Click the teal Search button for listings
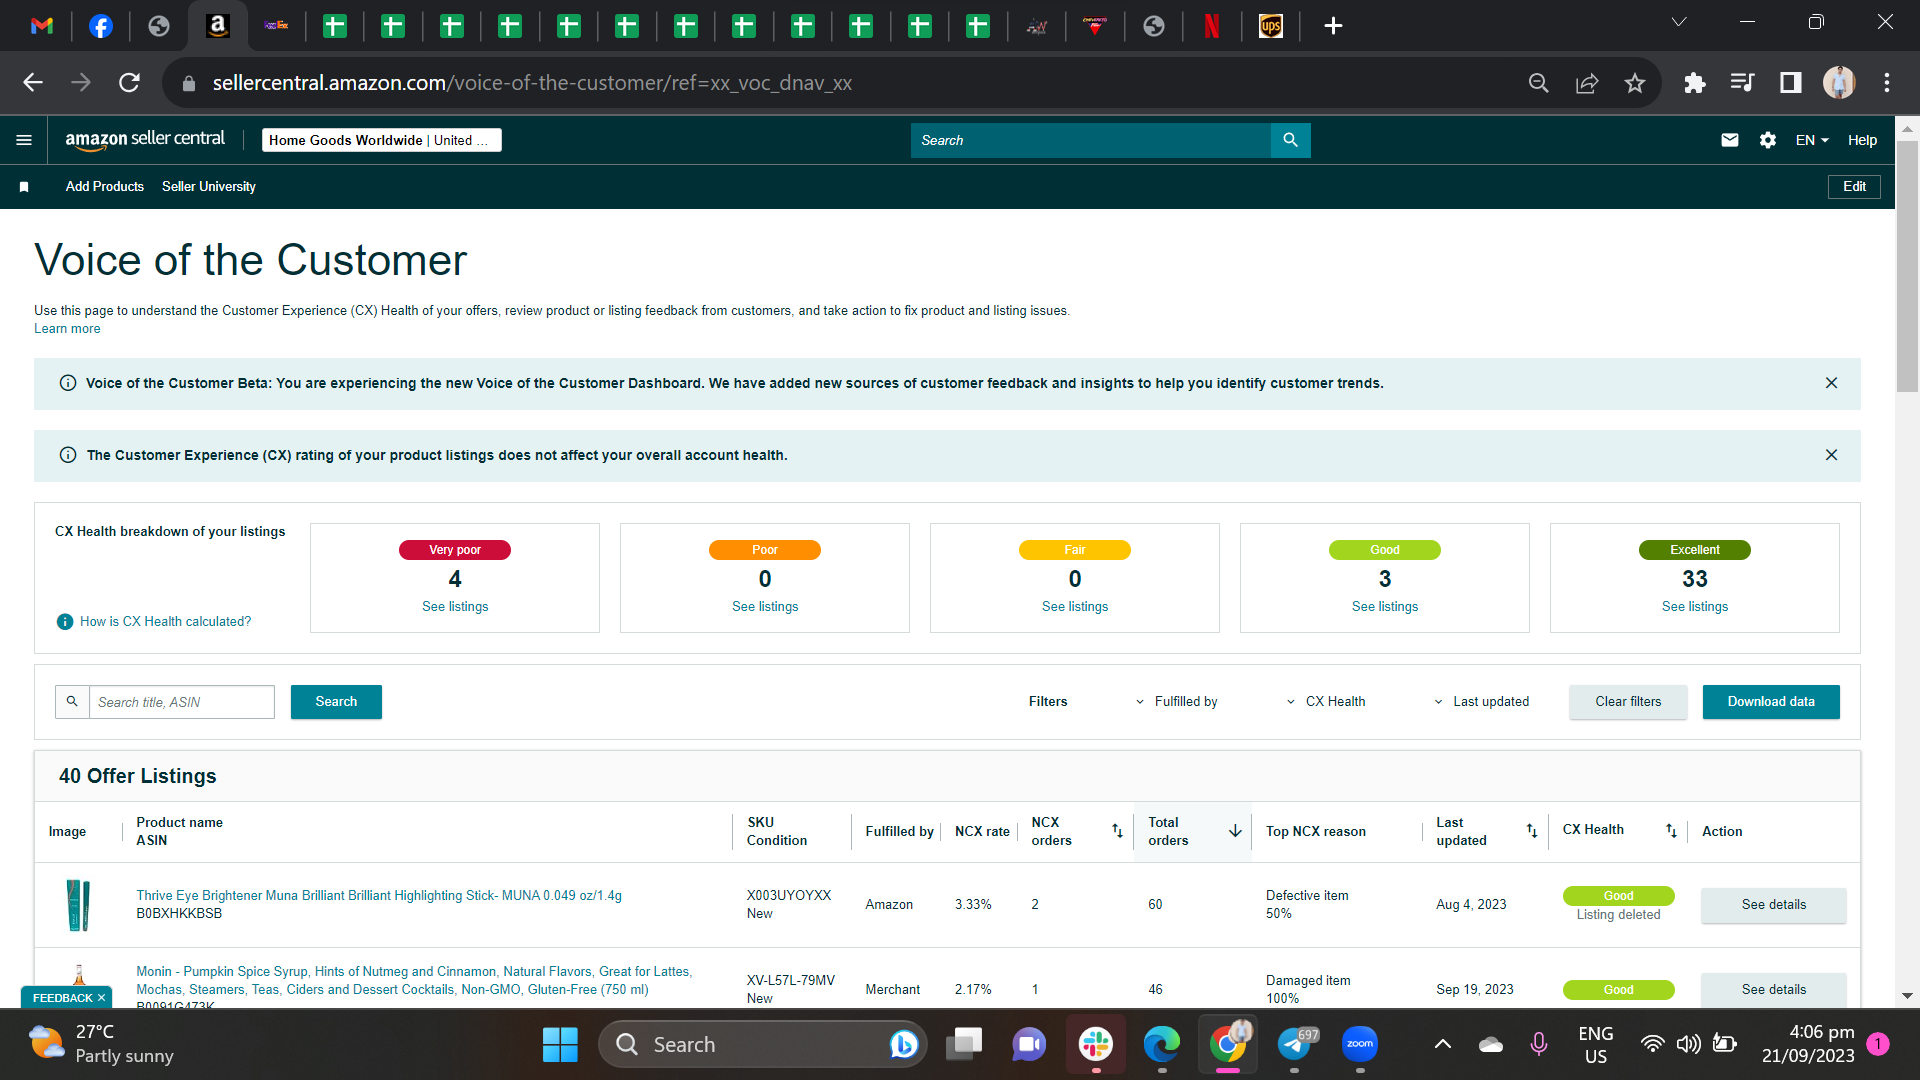1920x1080 pixels. [336, 702]
